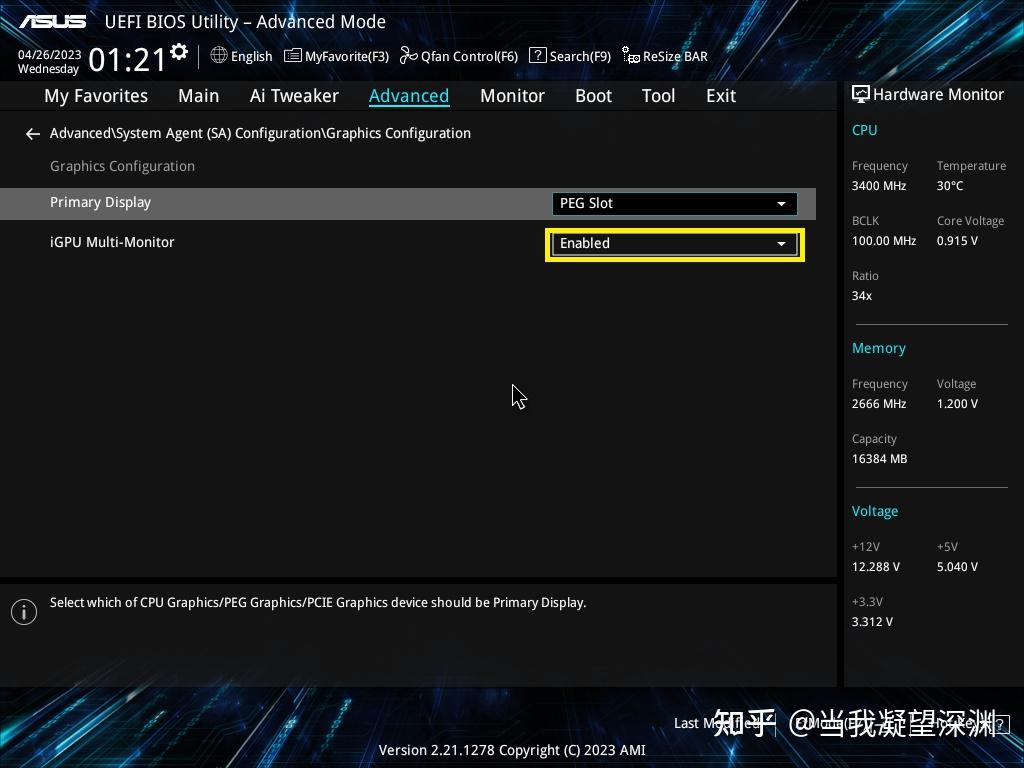This screenshot has width=1024, height=768.
Task: Open the ReSize BAR settings
Action: tap(664, 56)
